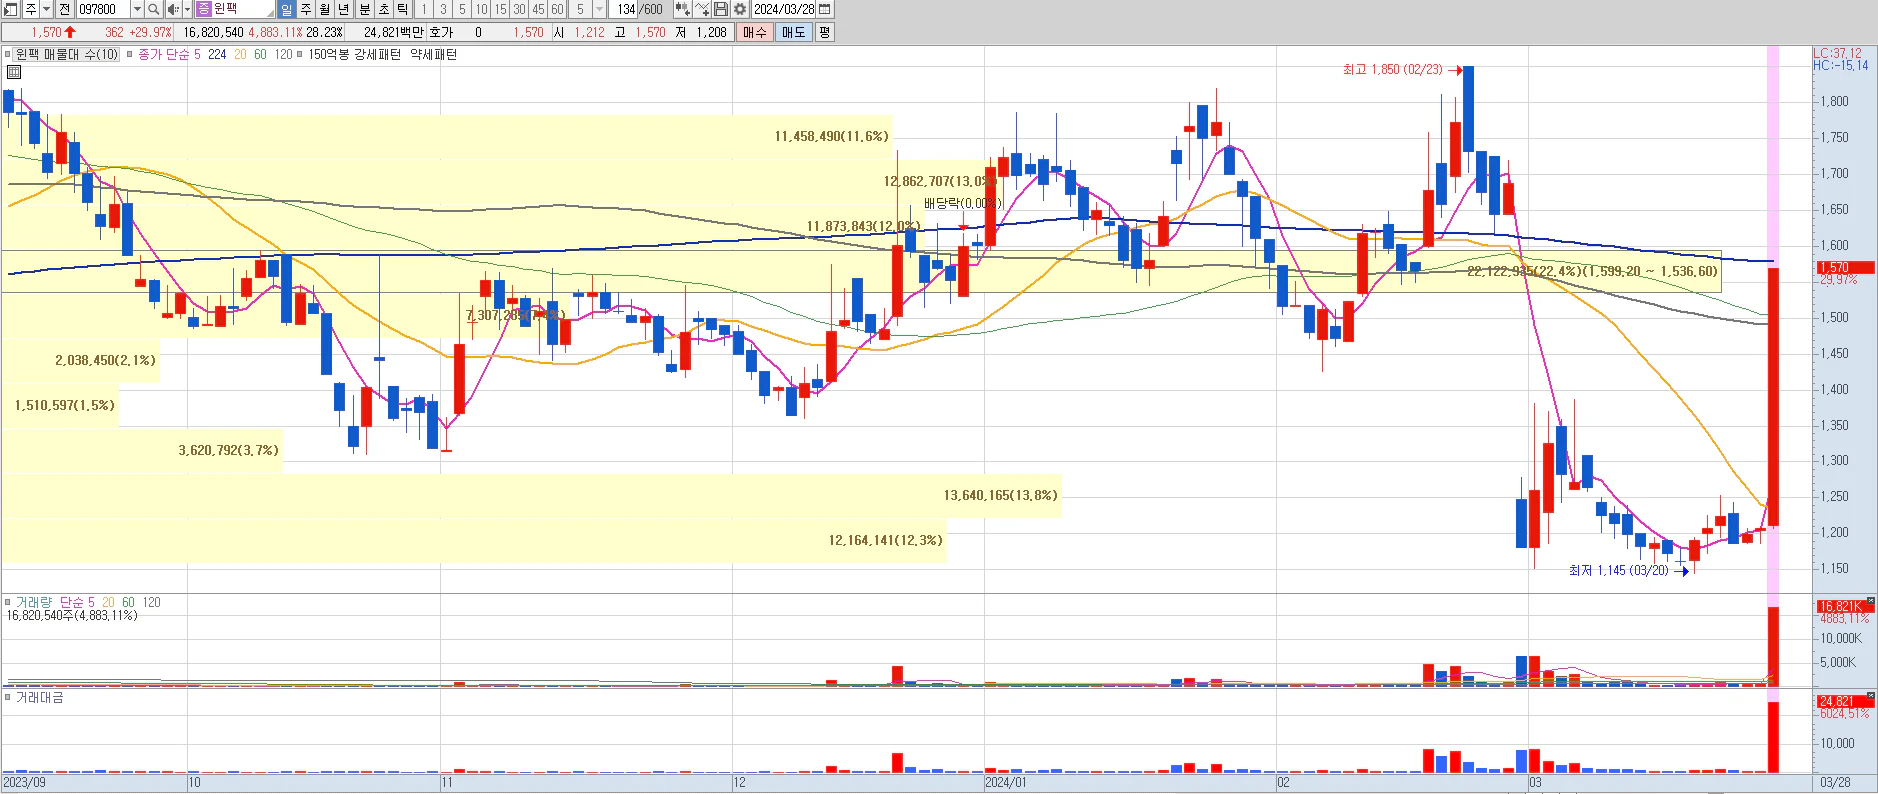Click the 강세패턴 label

pos(377,55)
